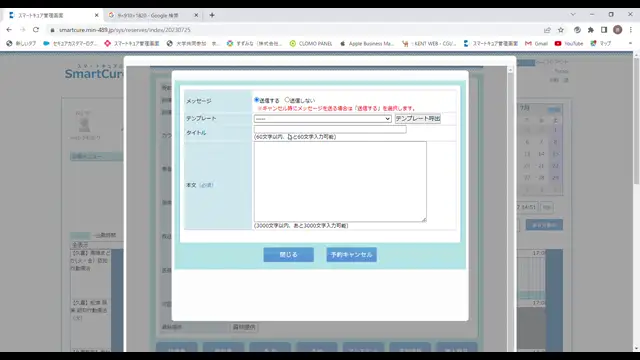Open the テンプレート dropdown list
Viewport: 640px width, 360px height.
(x=322, y=119)
